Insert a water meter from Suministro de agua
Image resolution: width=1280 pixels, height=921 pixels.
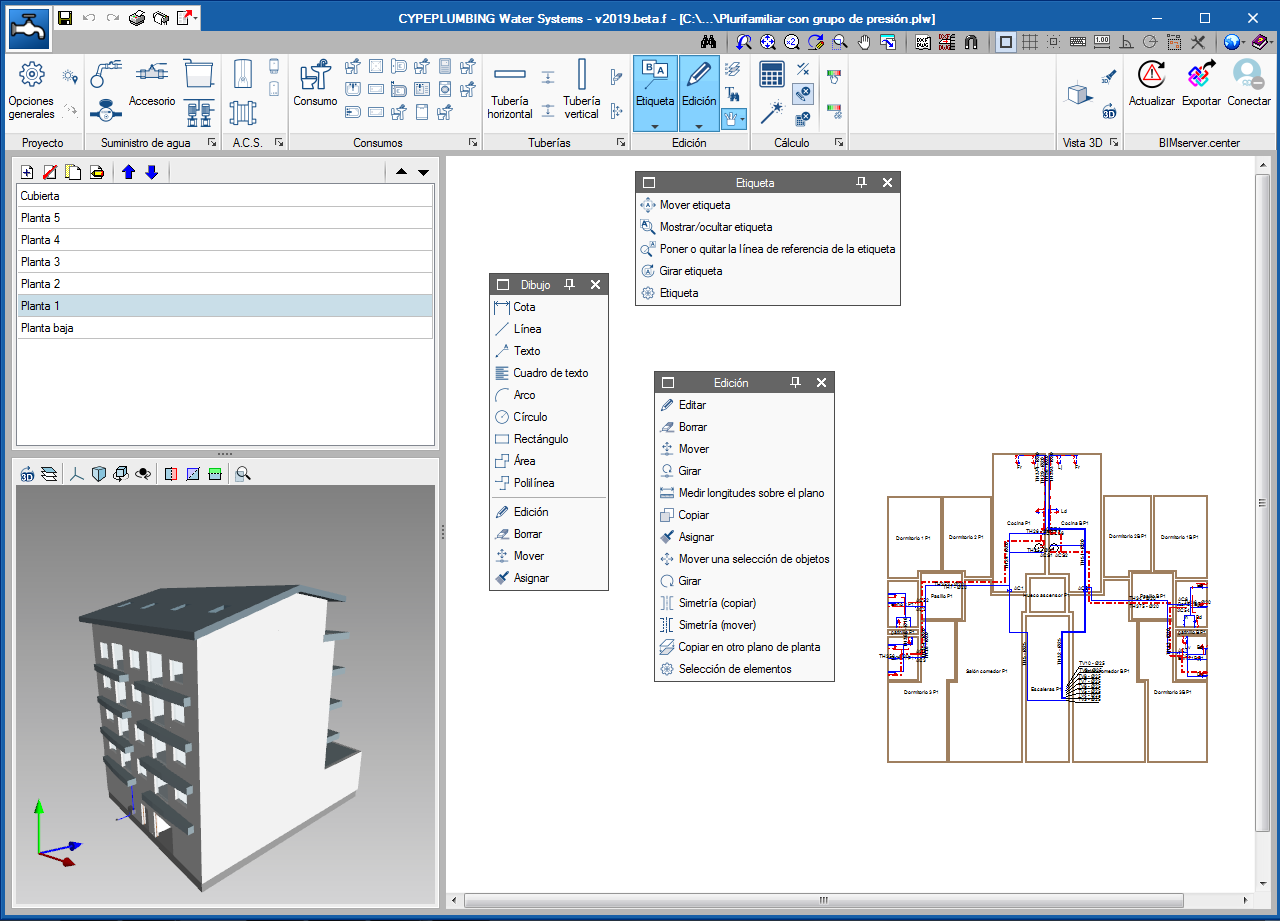106,112
